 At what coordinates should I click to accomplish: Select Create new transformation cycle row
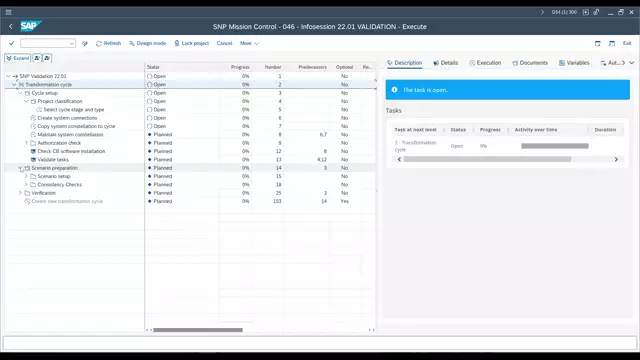point(67,201)
